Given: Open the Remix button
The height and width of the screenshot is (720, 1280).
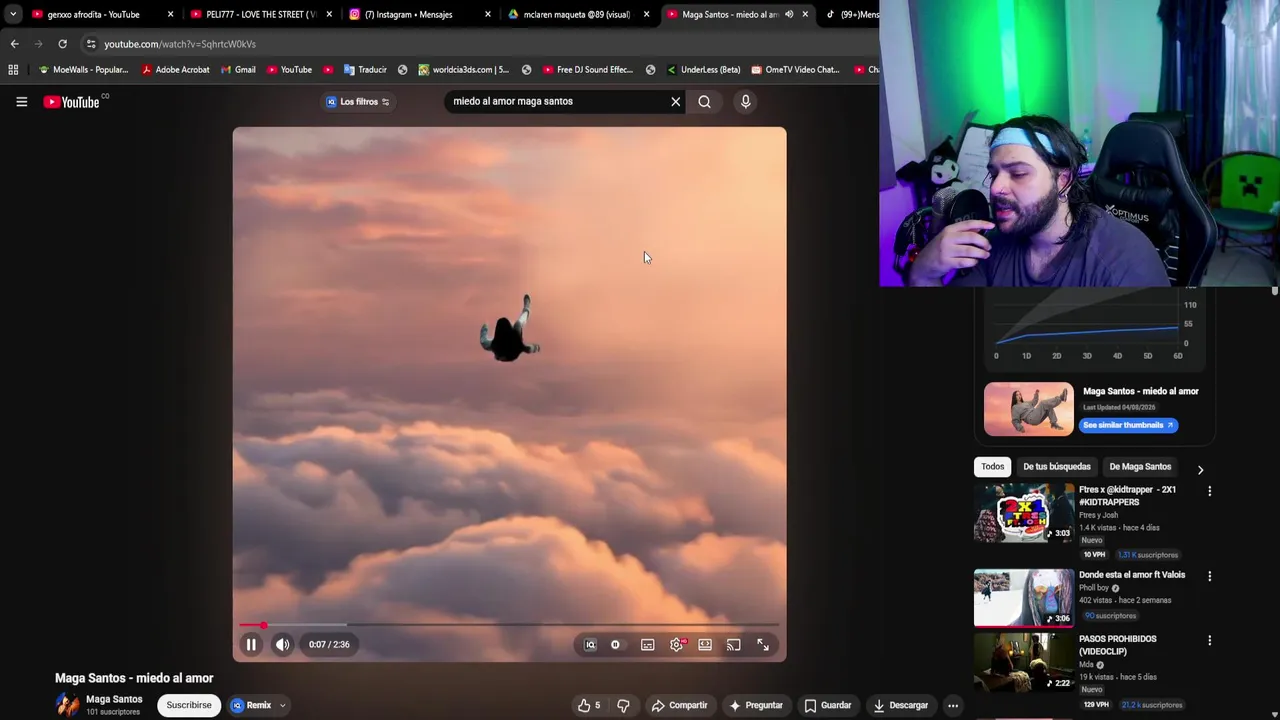Looking at the screenshot, I should tap(251, 705).
